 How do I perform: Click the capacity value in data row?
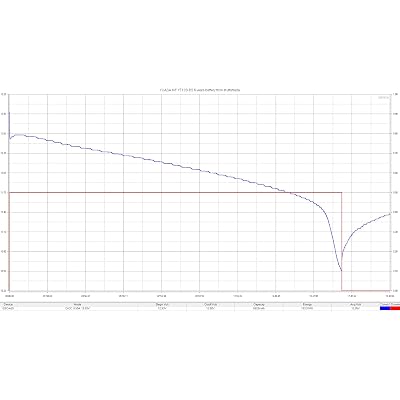pyautogui.click(x=259, y=309)
